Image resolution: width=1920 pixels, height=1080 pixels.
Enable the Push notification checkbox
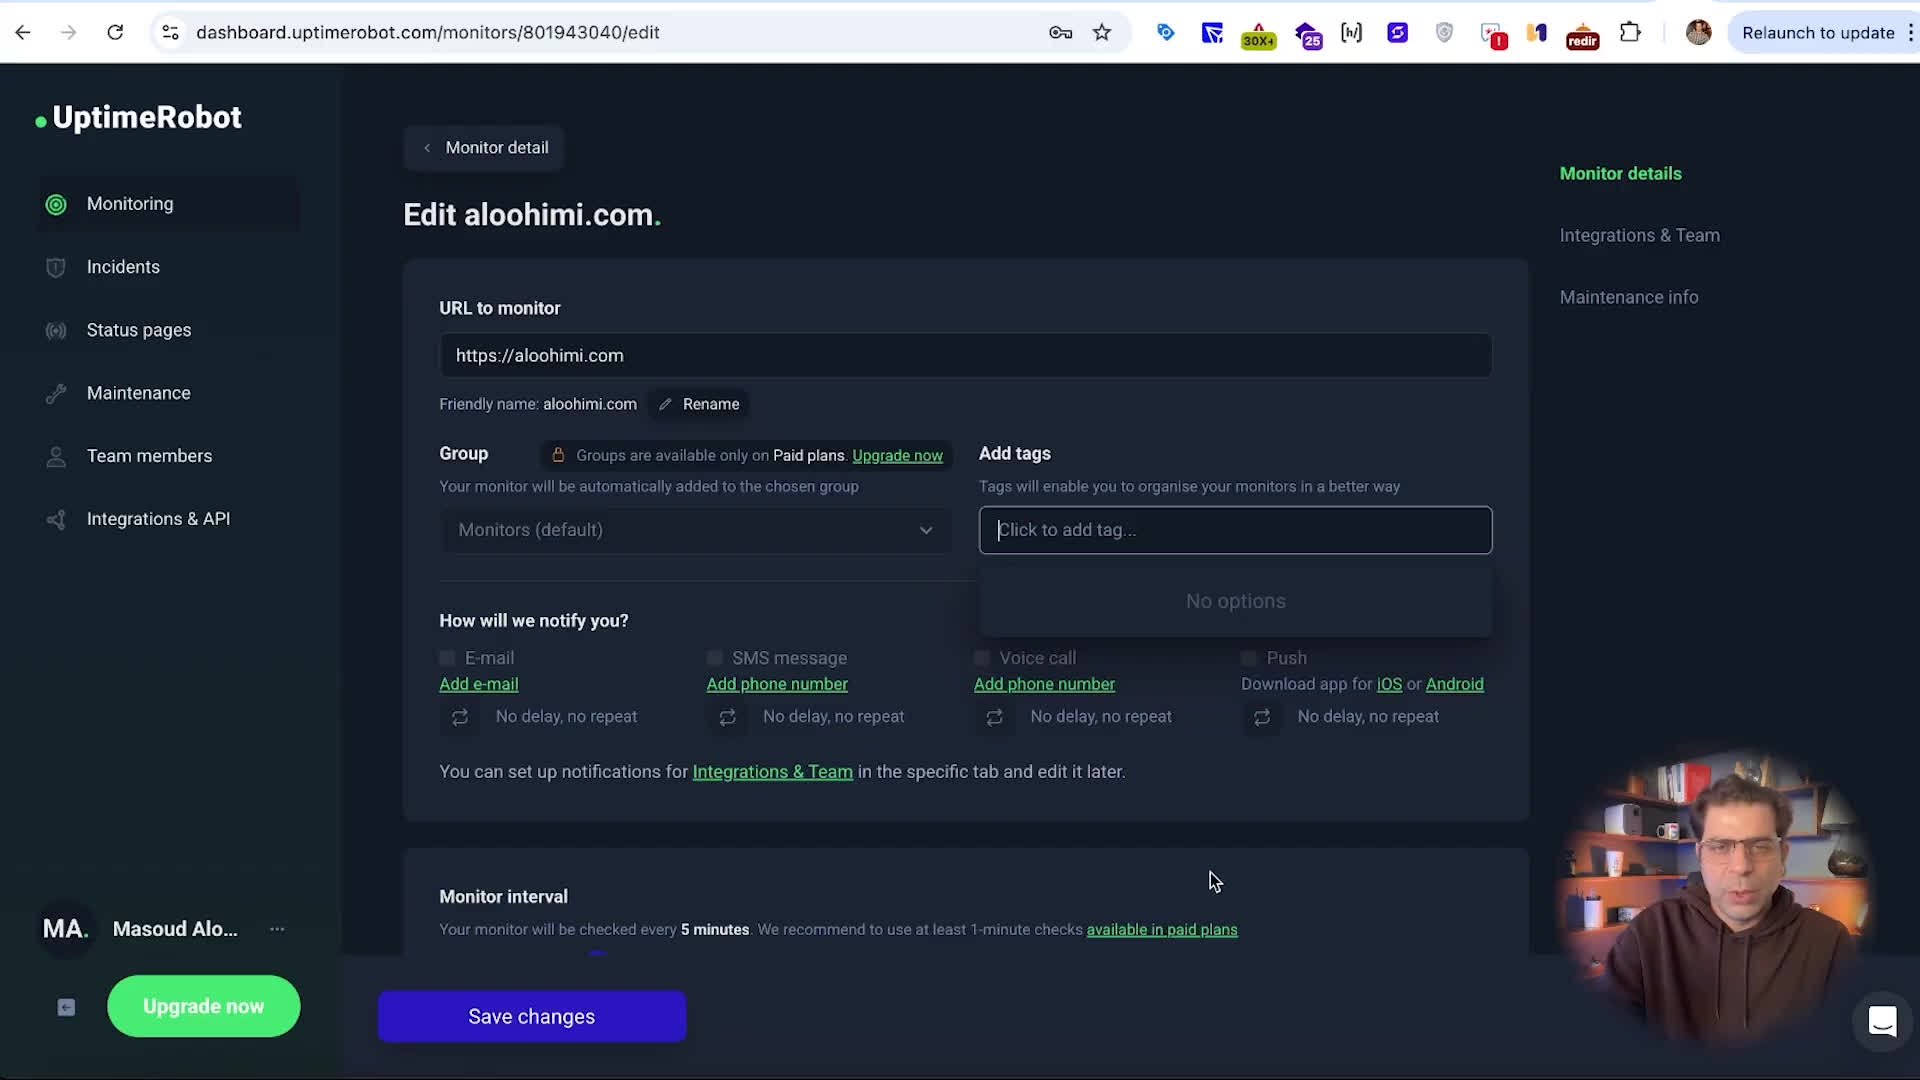(x=1249, y=658)
